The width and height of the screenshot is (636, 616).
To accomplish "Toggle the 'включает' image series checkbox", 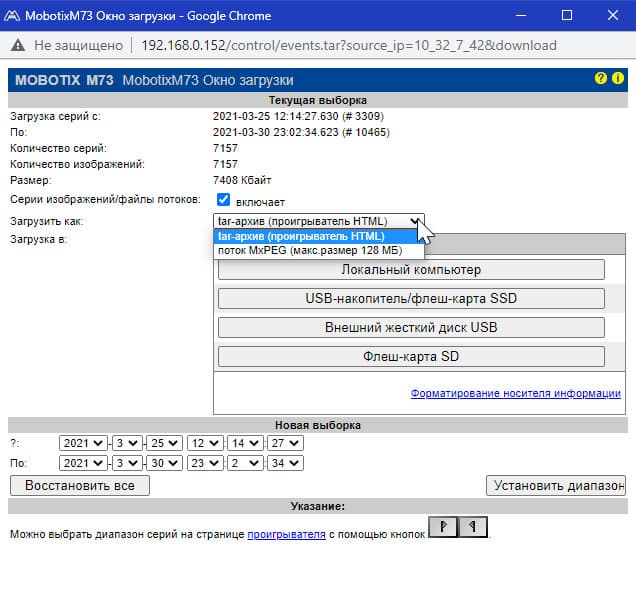I will coord(223,200).
